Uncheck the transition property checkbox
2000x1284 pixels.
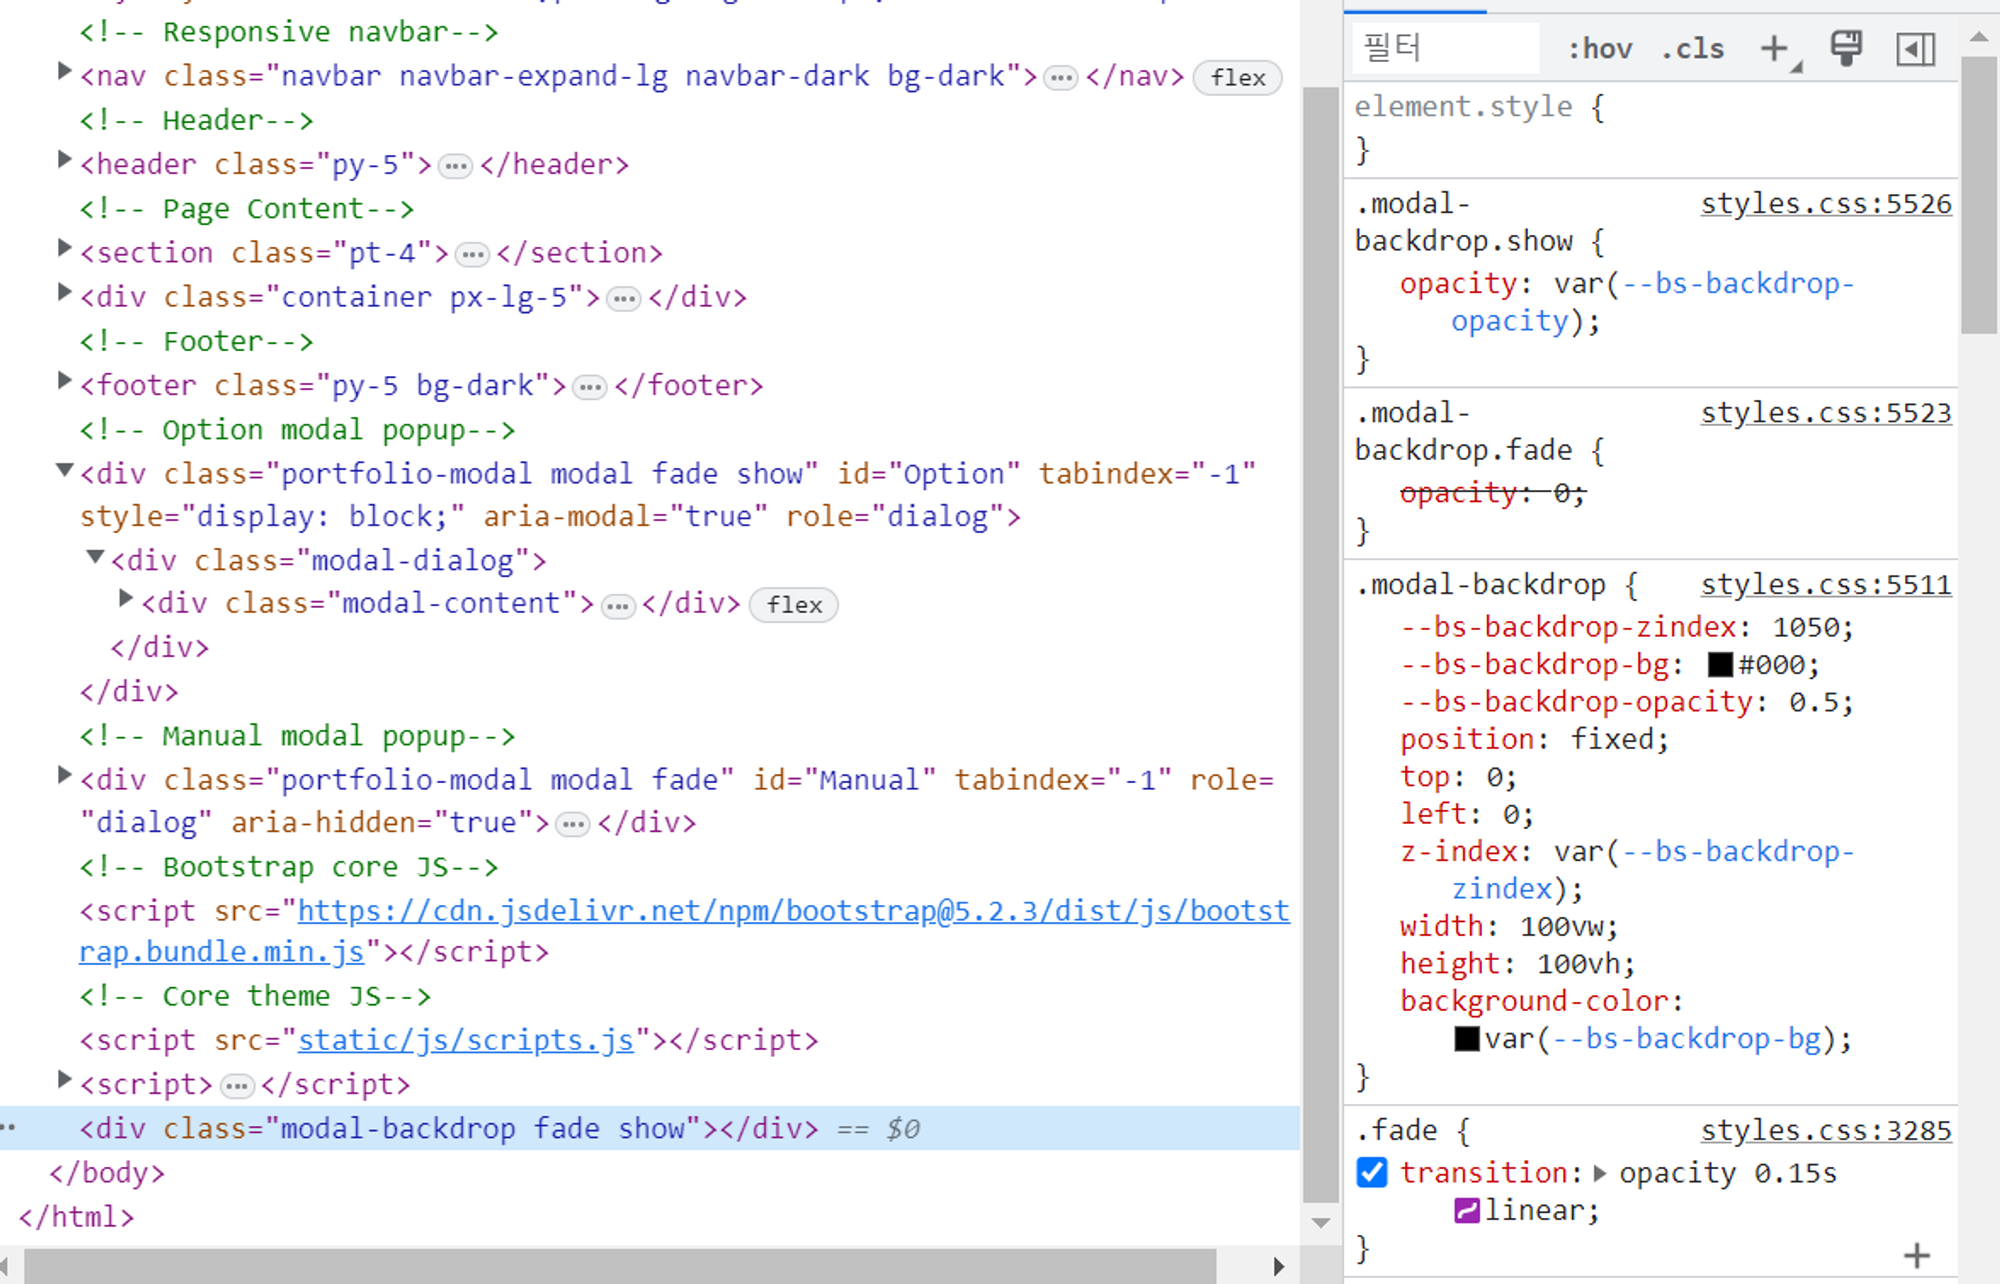pyautogui.click(x=1372, y=1172)
